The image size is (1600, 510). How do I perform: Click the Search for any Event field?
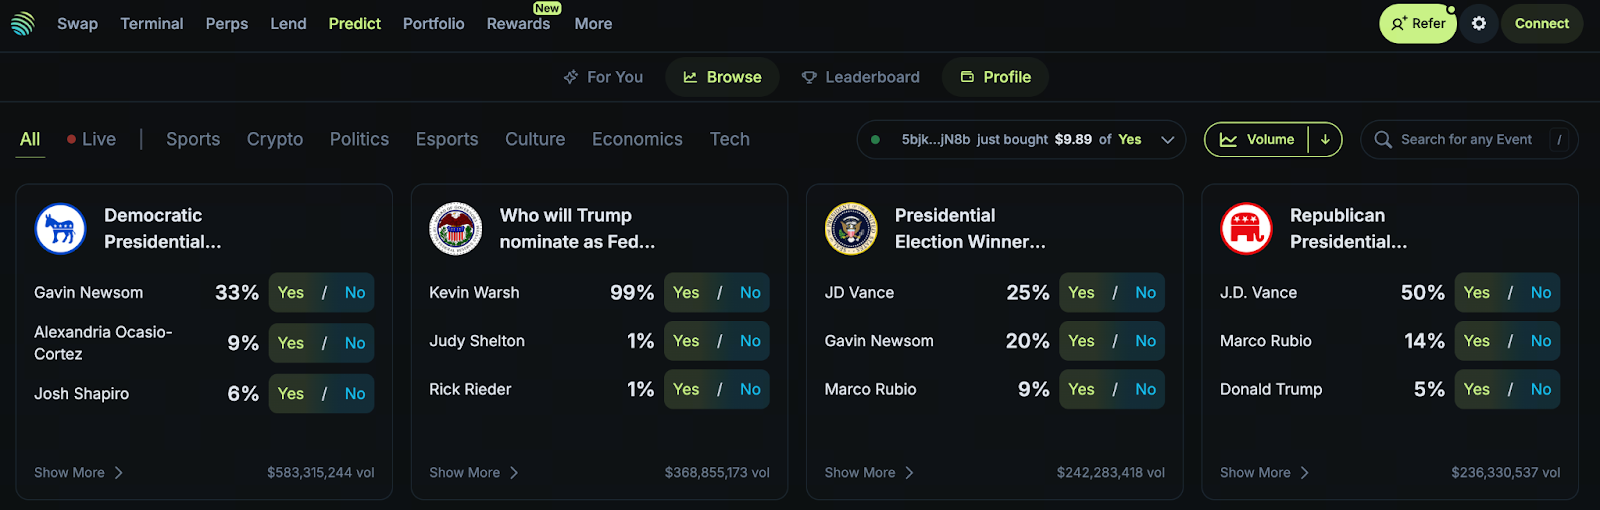(x=1465, y=140)
